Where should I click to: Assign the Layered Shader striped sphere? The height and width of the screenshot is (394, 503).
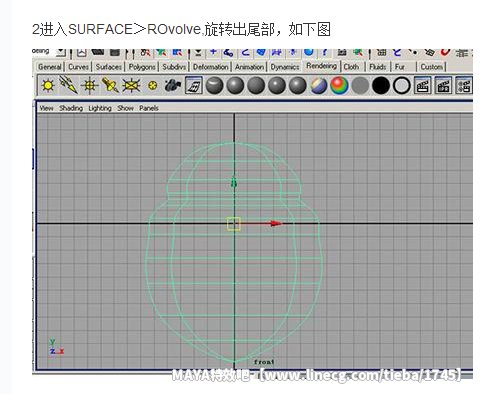coord(319,85)
